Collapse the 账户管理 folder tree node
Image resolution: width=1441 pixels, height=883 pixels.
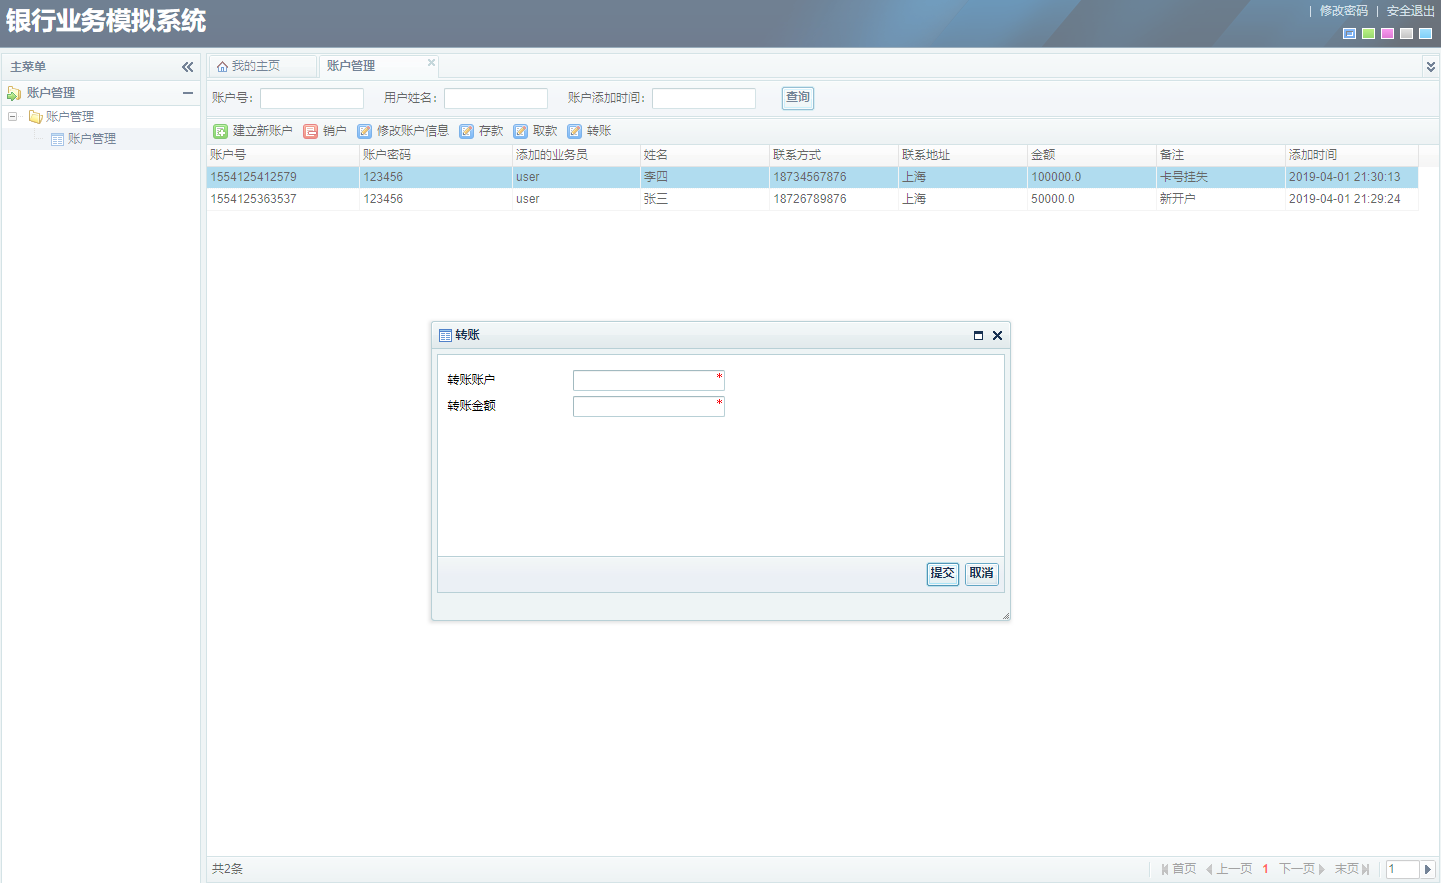(13, 117)
